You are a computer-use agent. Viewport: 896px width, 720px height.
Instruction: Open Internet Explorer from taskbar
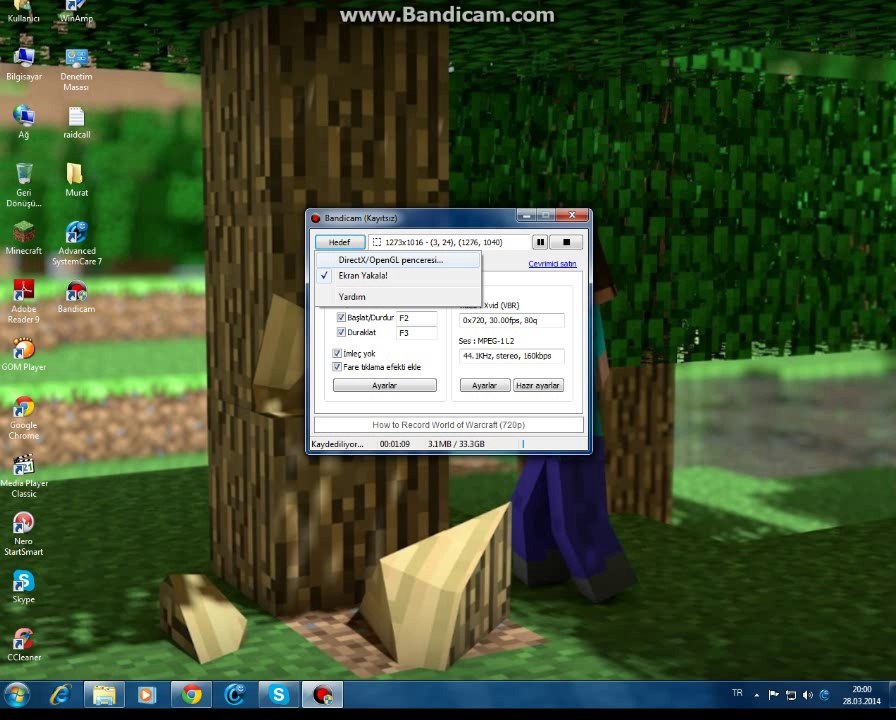coord(61,695)
